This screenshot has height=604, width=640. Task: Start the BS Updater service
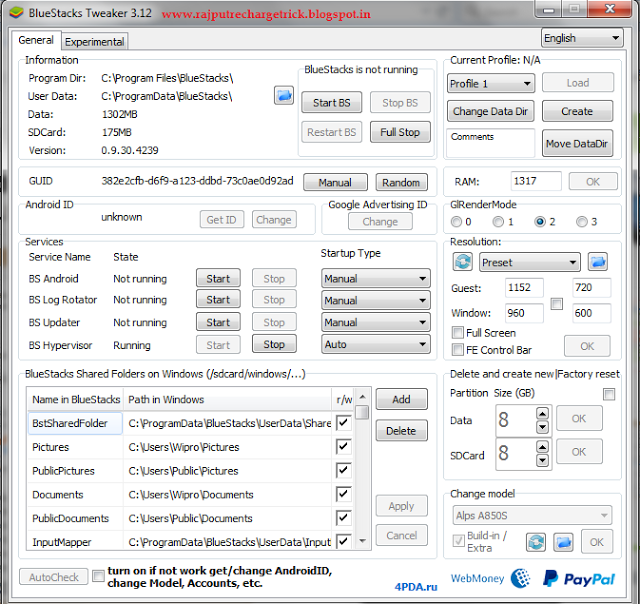click(x=218, y=322)
